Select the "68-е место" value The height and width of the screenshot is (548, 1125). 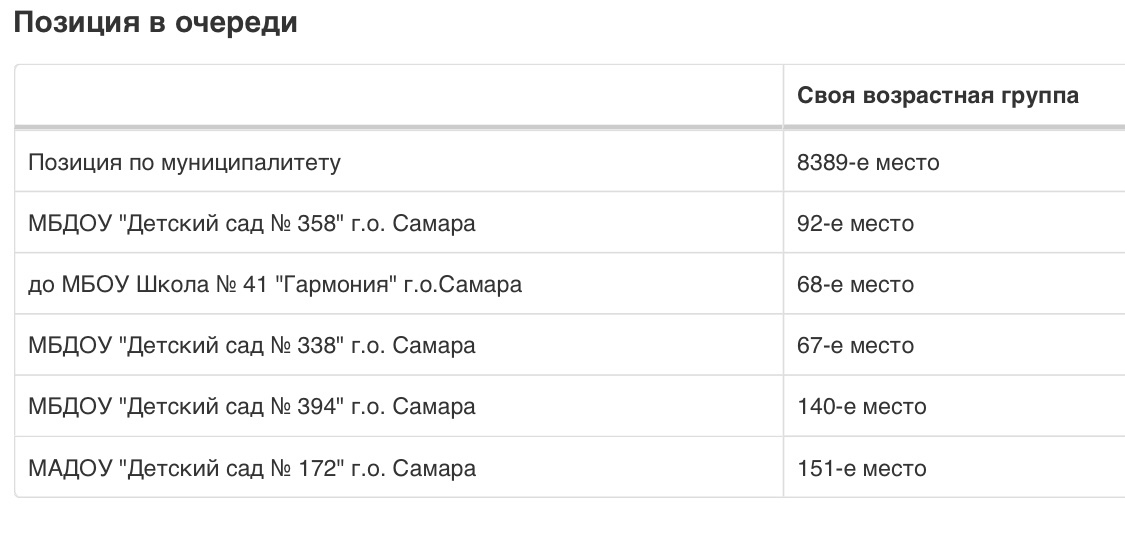[855, 285]
